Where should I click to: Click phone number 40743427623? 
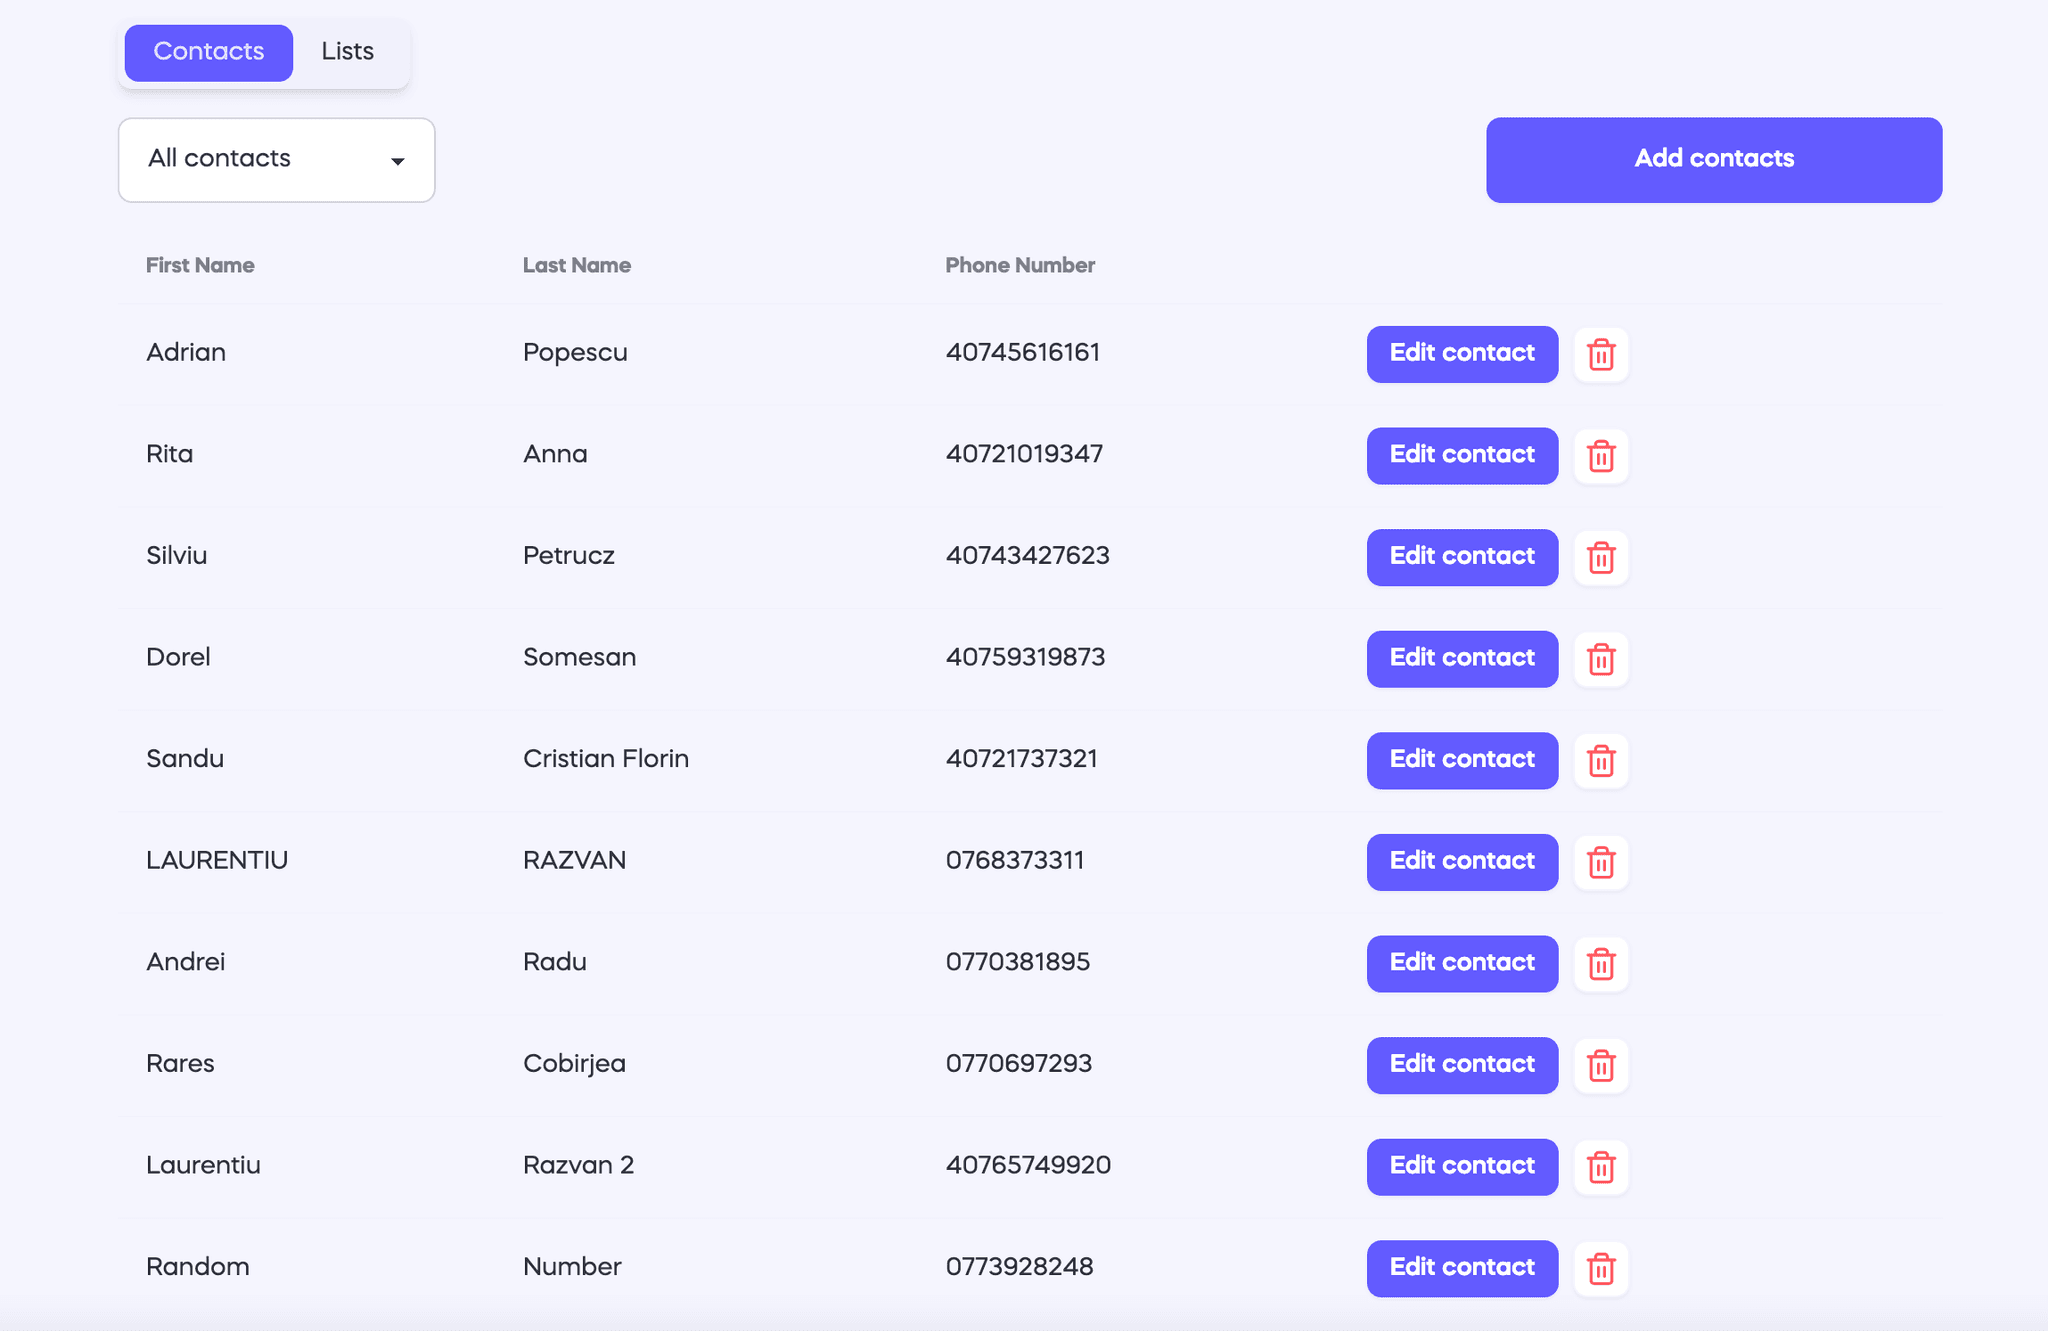pyautogui.click(x=1027, y=556)
